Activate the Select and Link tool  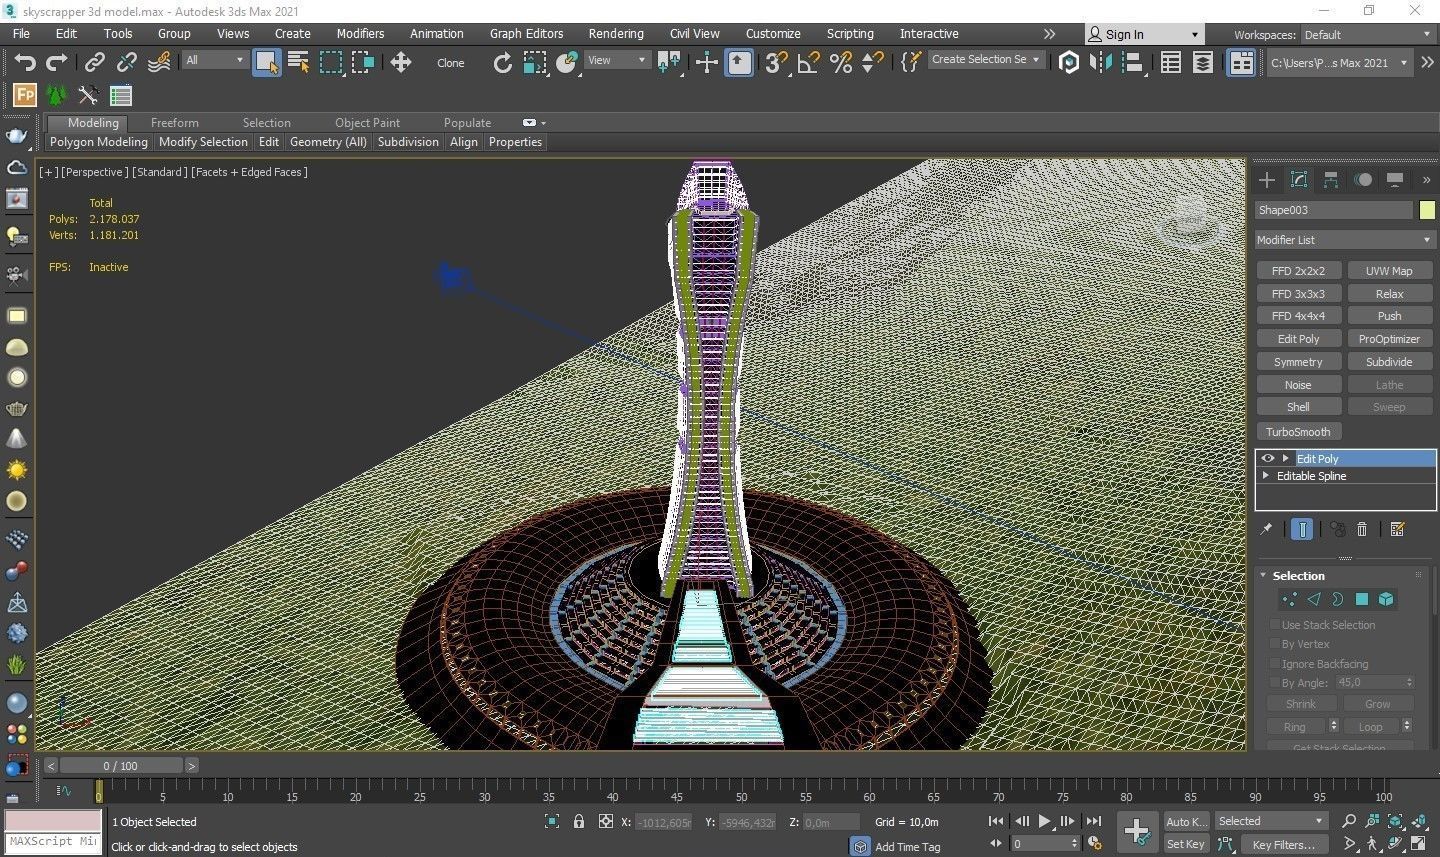[x=94, y=63]
